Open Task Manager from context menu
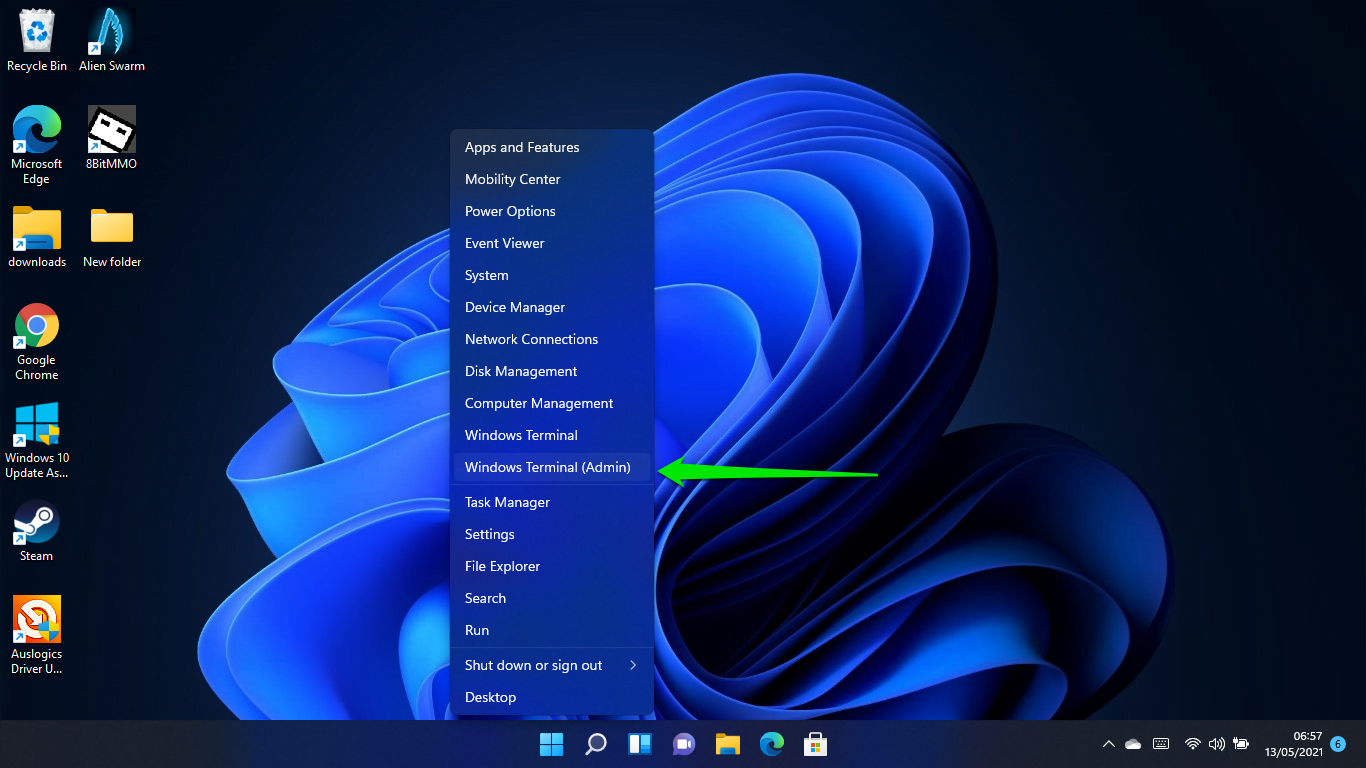This screenshot has height=768, width=1366. point(507,502)
